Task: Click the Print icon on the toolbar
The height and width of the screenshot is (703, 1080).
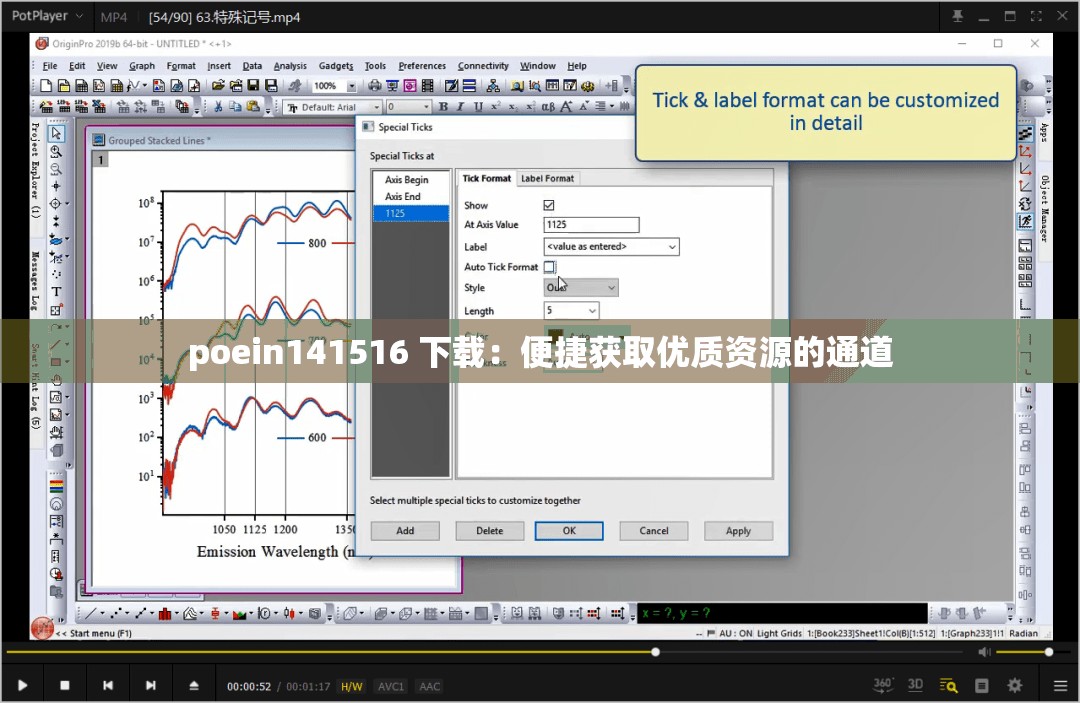Action: point(373,85)
